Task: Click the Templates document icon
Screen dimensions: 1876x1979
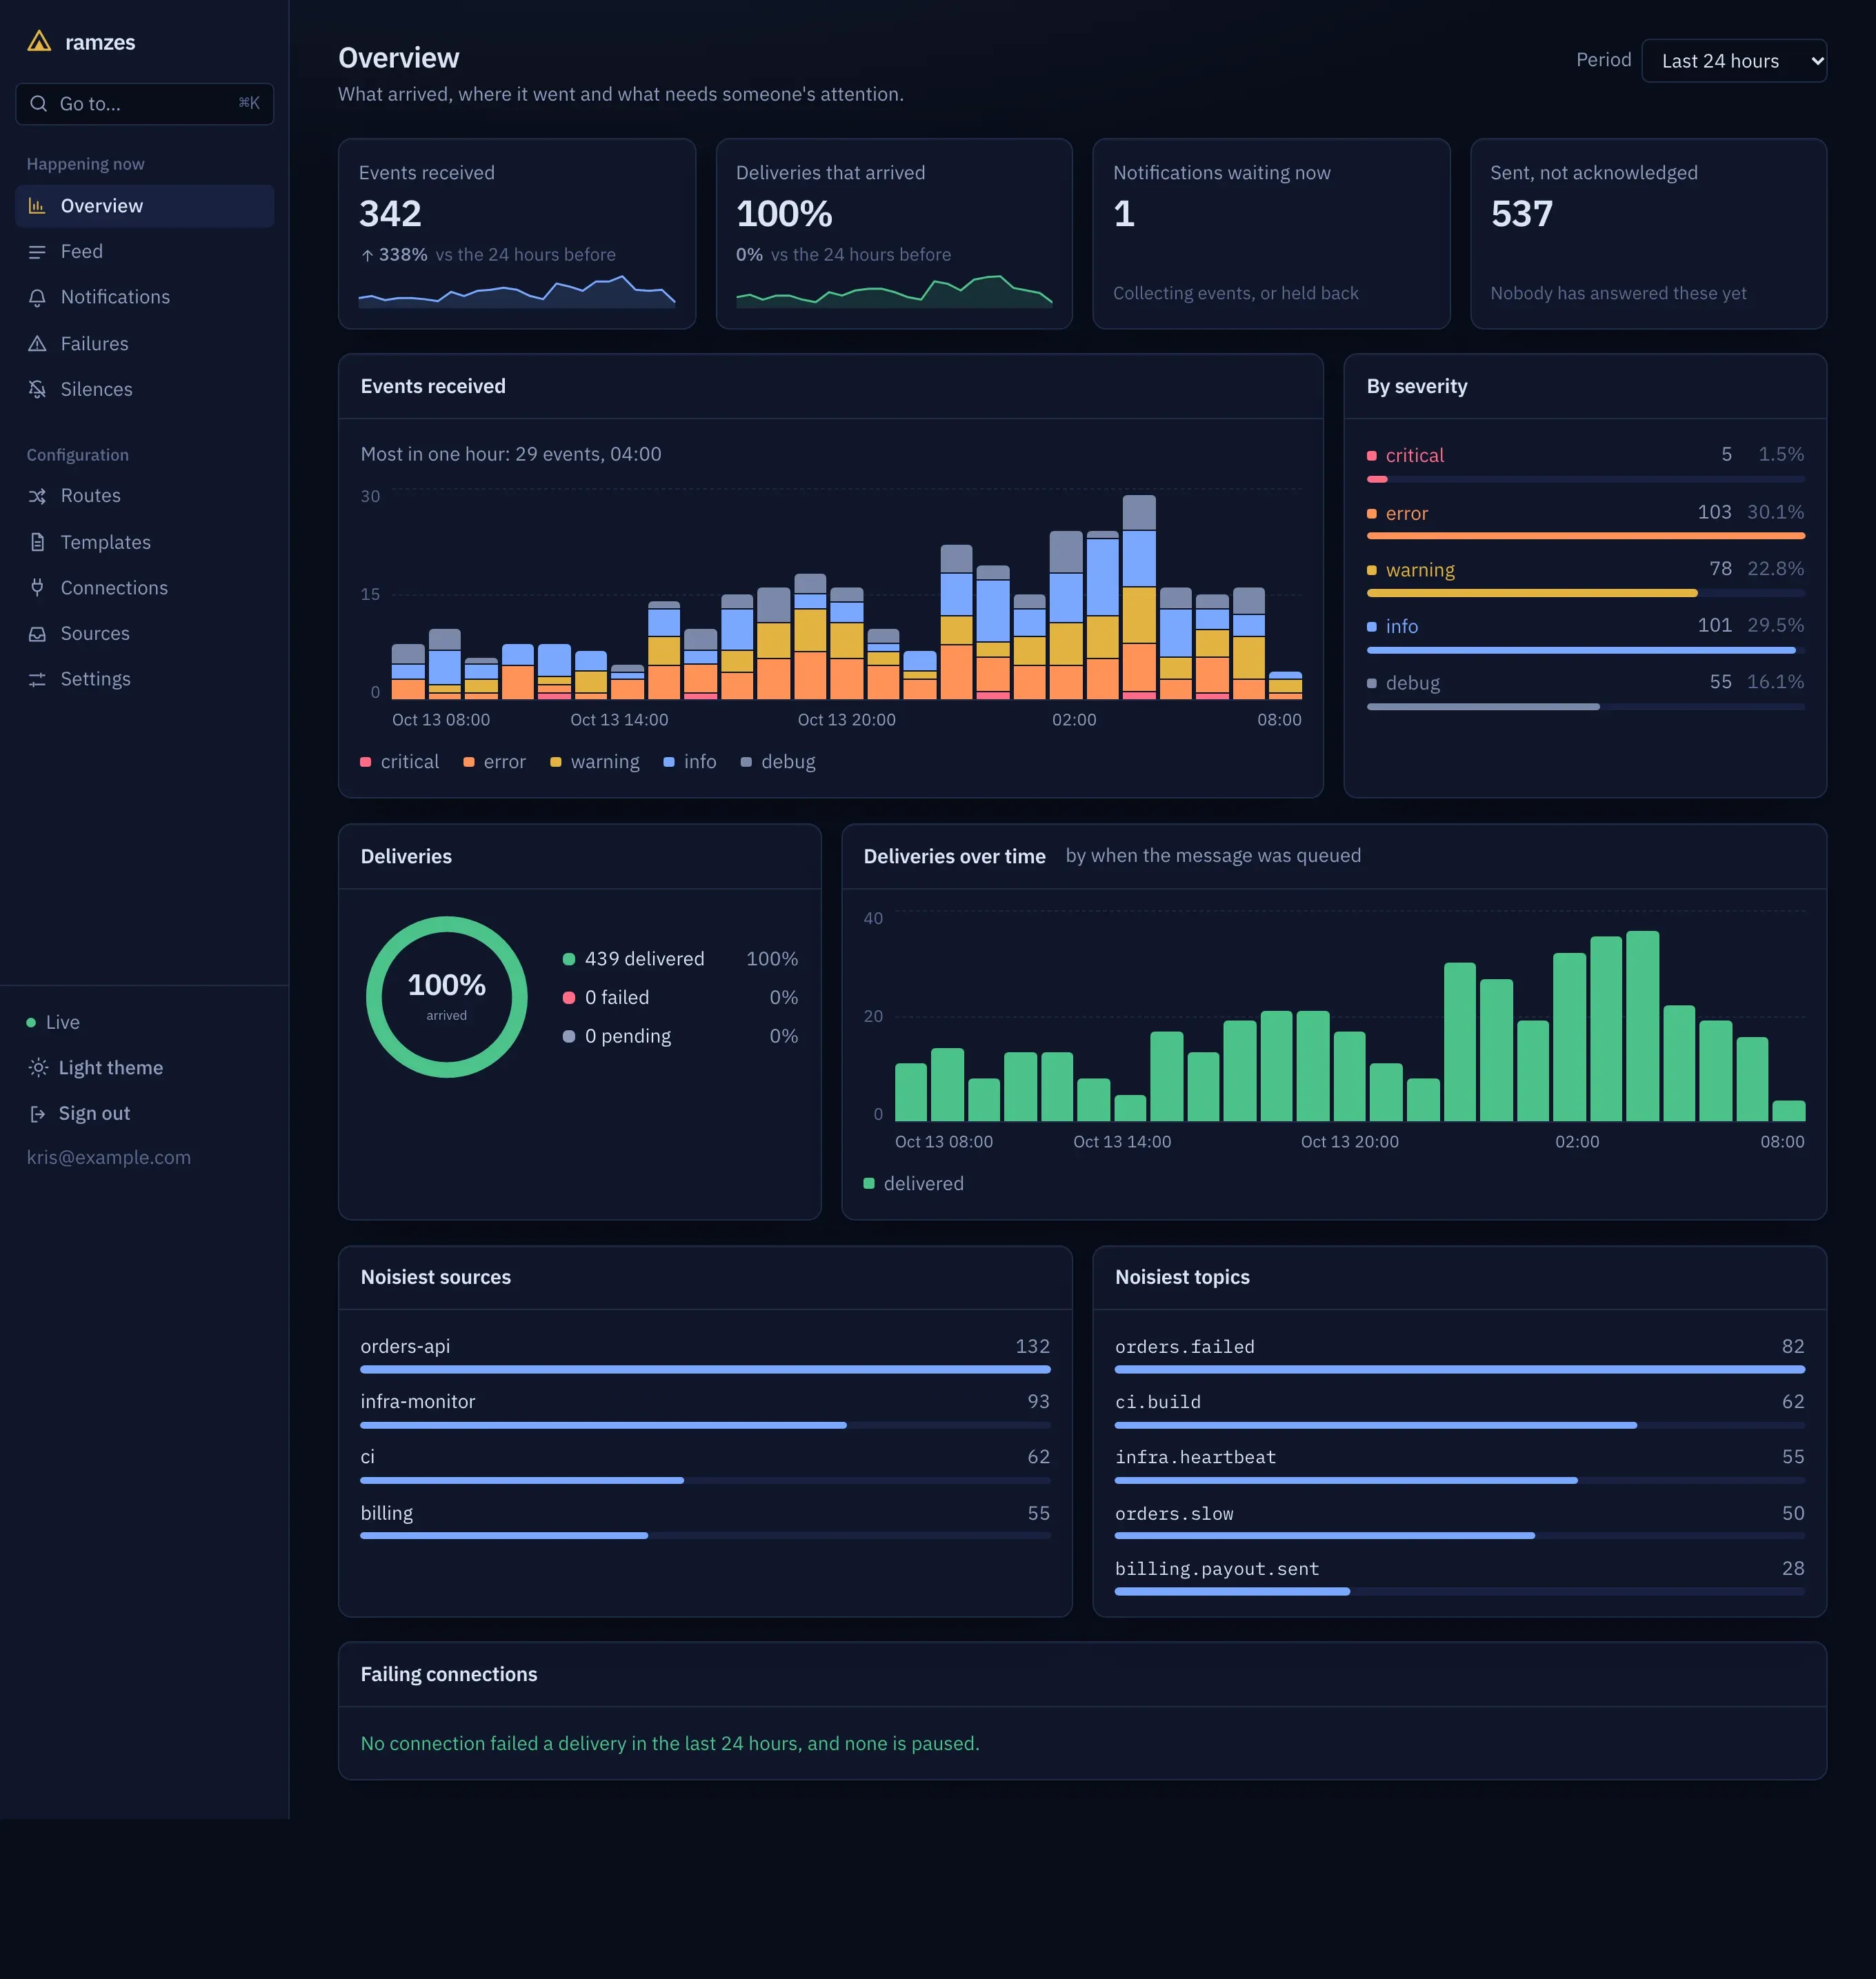Action: click(37, 542)
